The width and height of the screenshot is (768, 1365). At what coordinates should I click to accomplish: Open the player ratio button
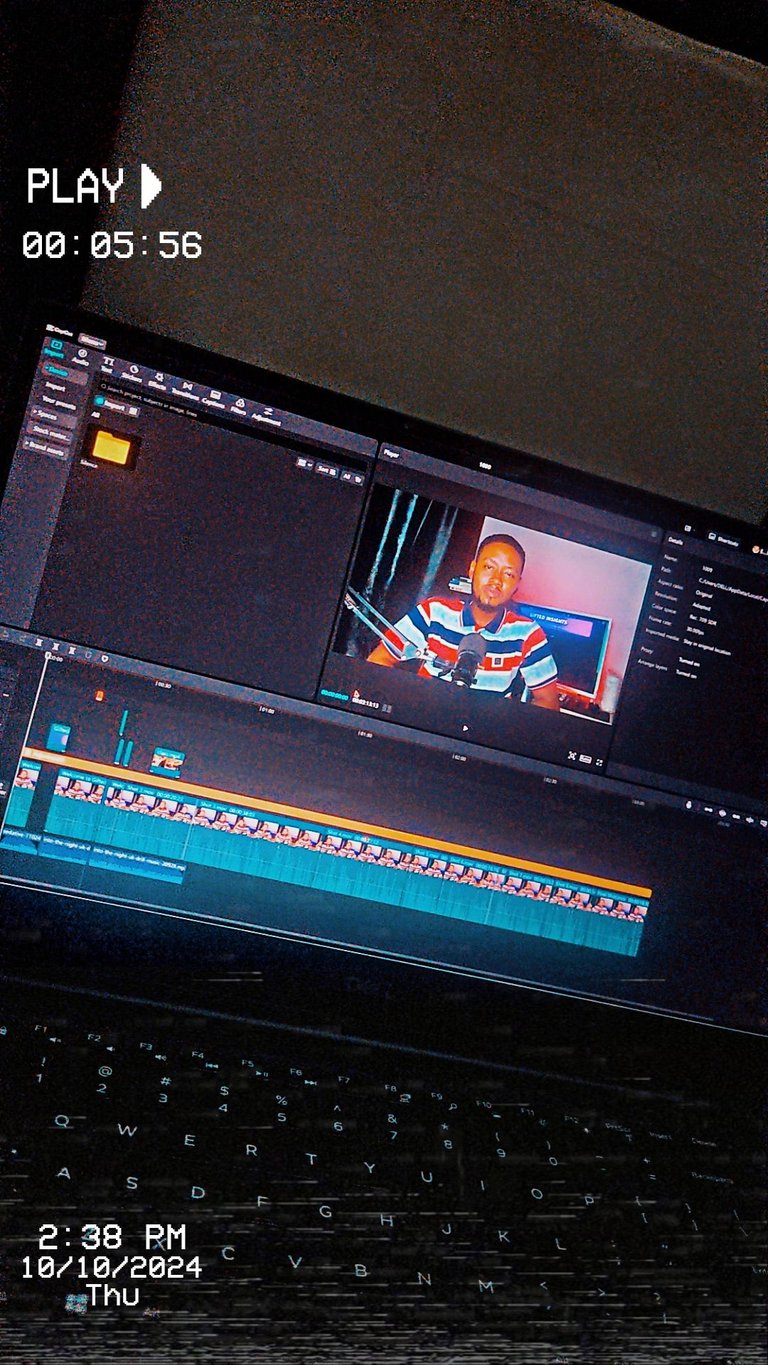[x=585, y=759]
